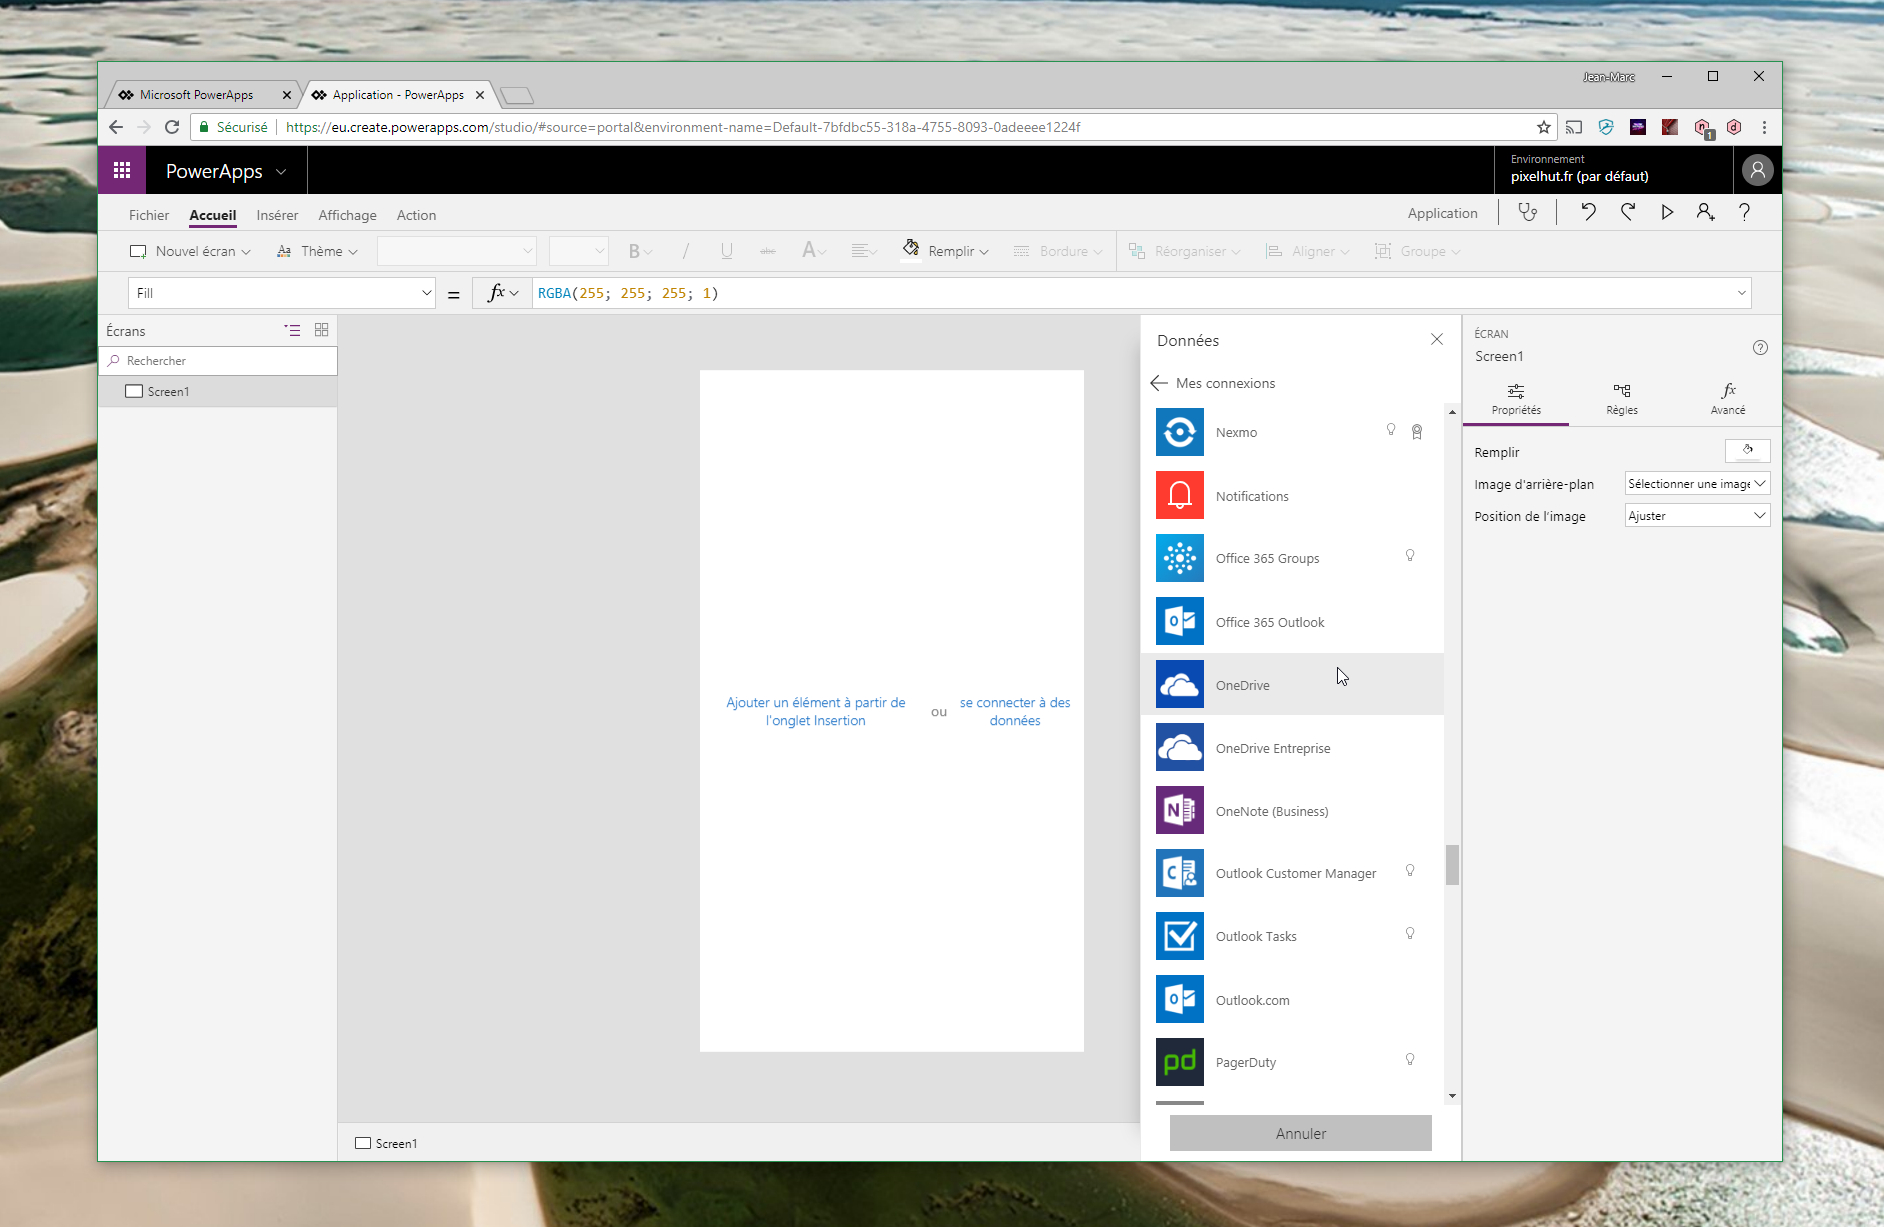
Task: Click the Redo arrow icon
Action: (1628, 212)
